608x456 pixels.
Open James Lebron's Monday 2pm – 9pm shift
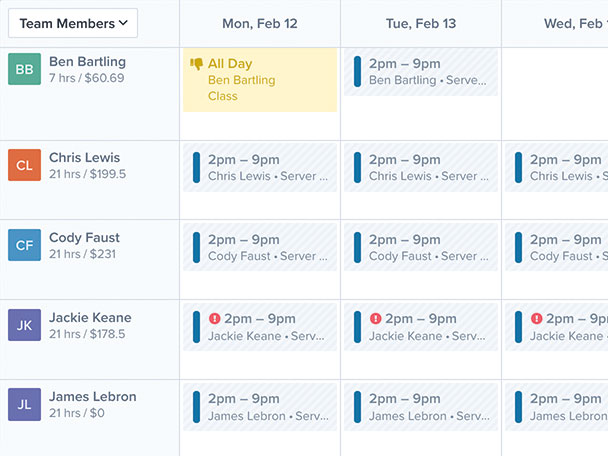[260, 407]
